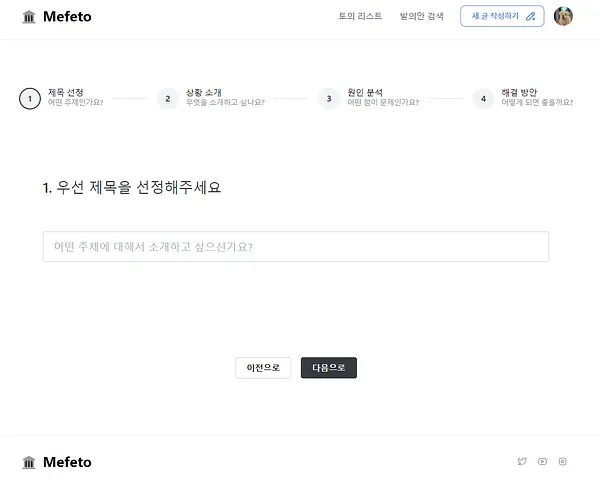Open the 발의안 검색 menu item
Image resolution: width=600 pixels, height=480 pixels.
(422, 16)
